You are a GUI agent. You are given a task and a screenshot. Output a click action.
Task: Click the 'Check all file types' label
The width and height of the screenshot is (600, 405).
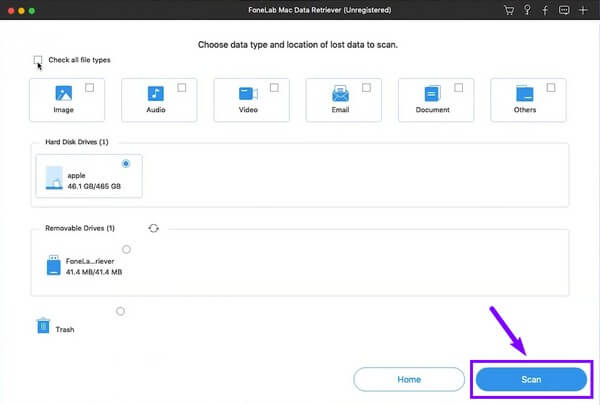[x=79, y=60]
